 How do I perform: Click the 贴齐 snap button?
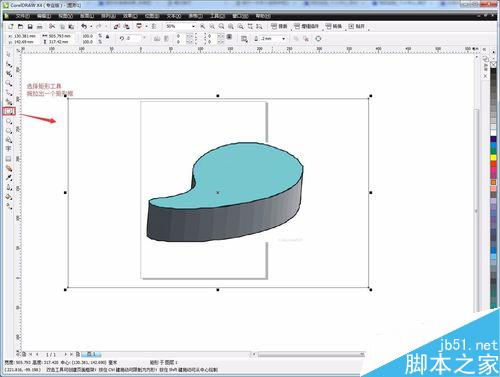coord(357,26)
